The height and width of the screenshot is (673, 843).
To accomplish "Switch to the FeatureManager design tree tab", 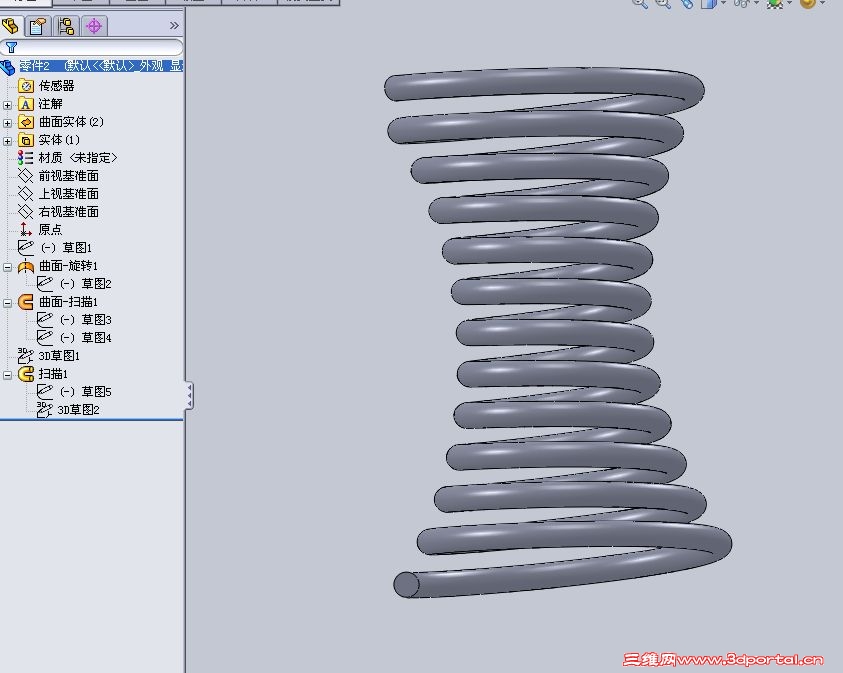I will tap(11, 25).
